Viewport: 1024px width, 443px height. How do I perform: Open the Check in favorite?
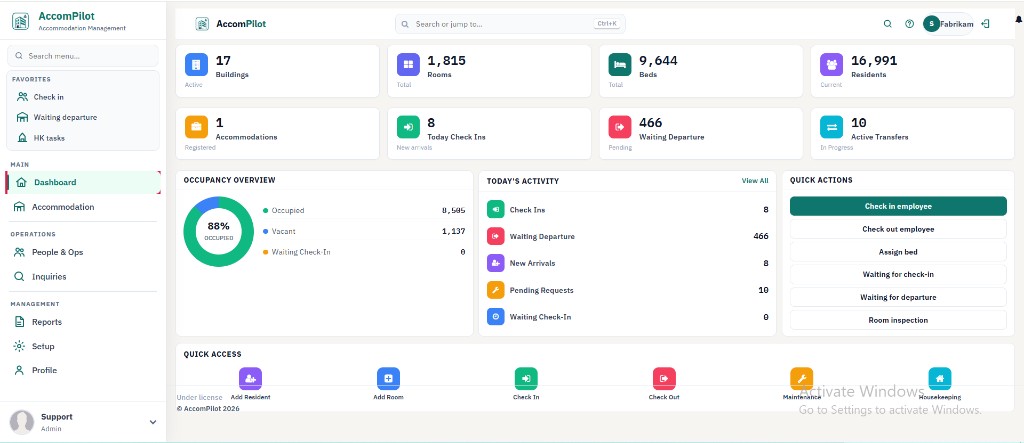pyautogui.click(x=84, y=97)
